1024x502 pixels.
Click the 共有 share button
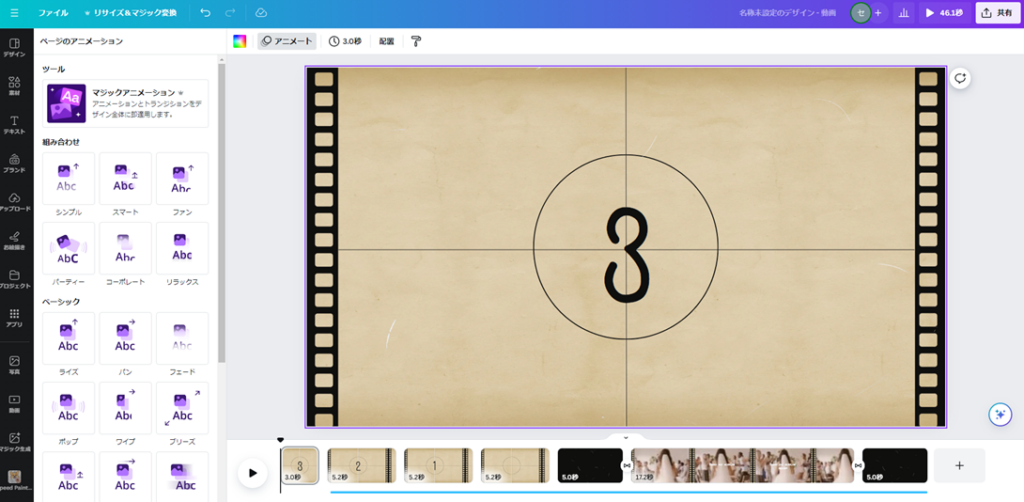[997, 13]
